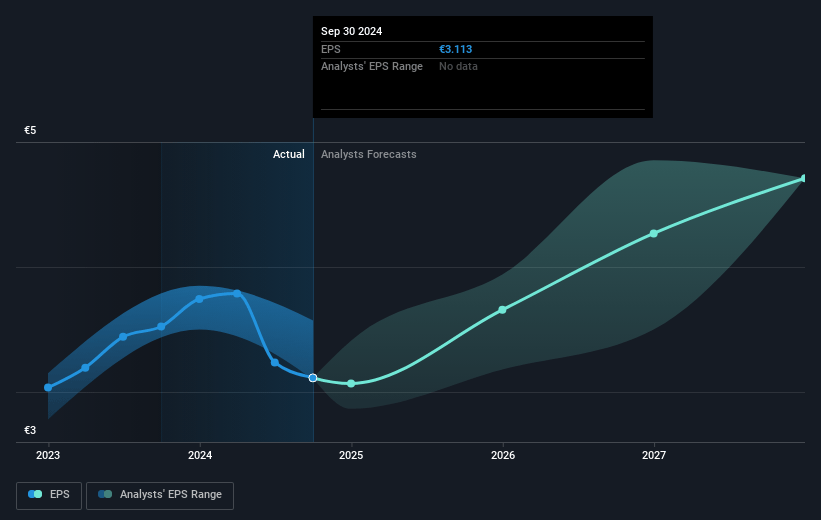
Task: Select the EPS point just before Sep 2024
Action: [275, 362]
